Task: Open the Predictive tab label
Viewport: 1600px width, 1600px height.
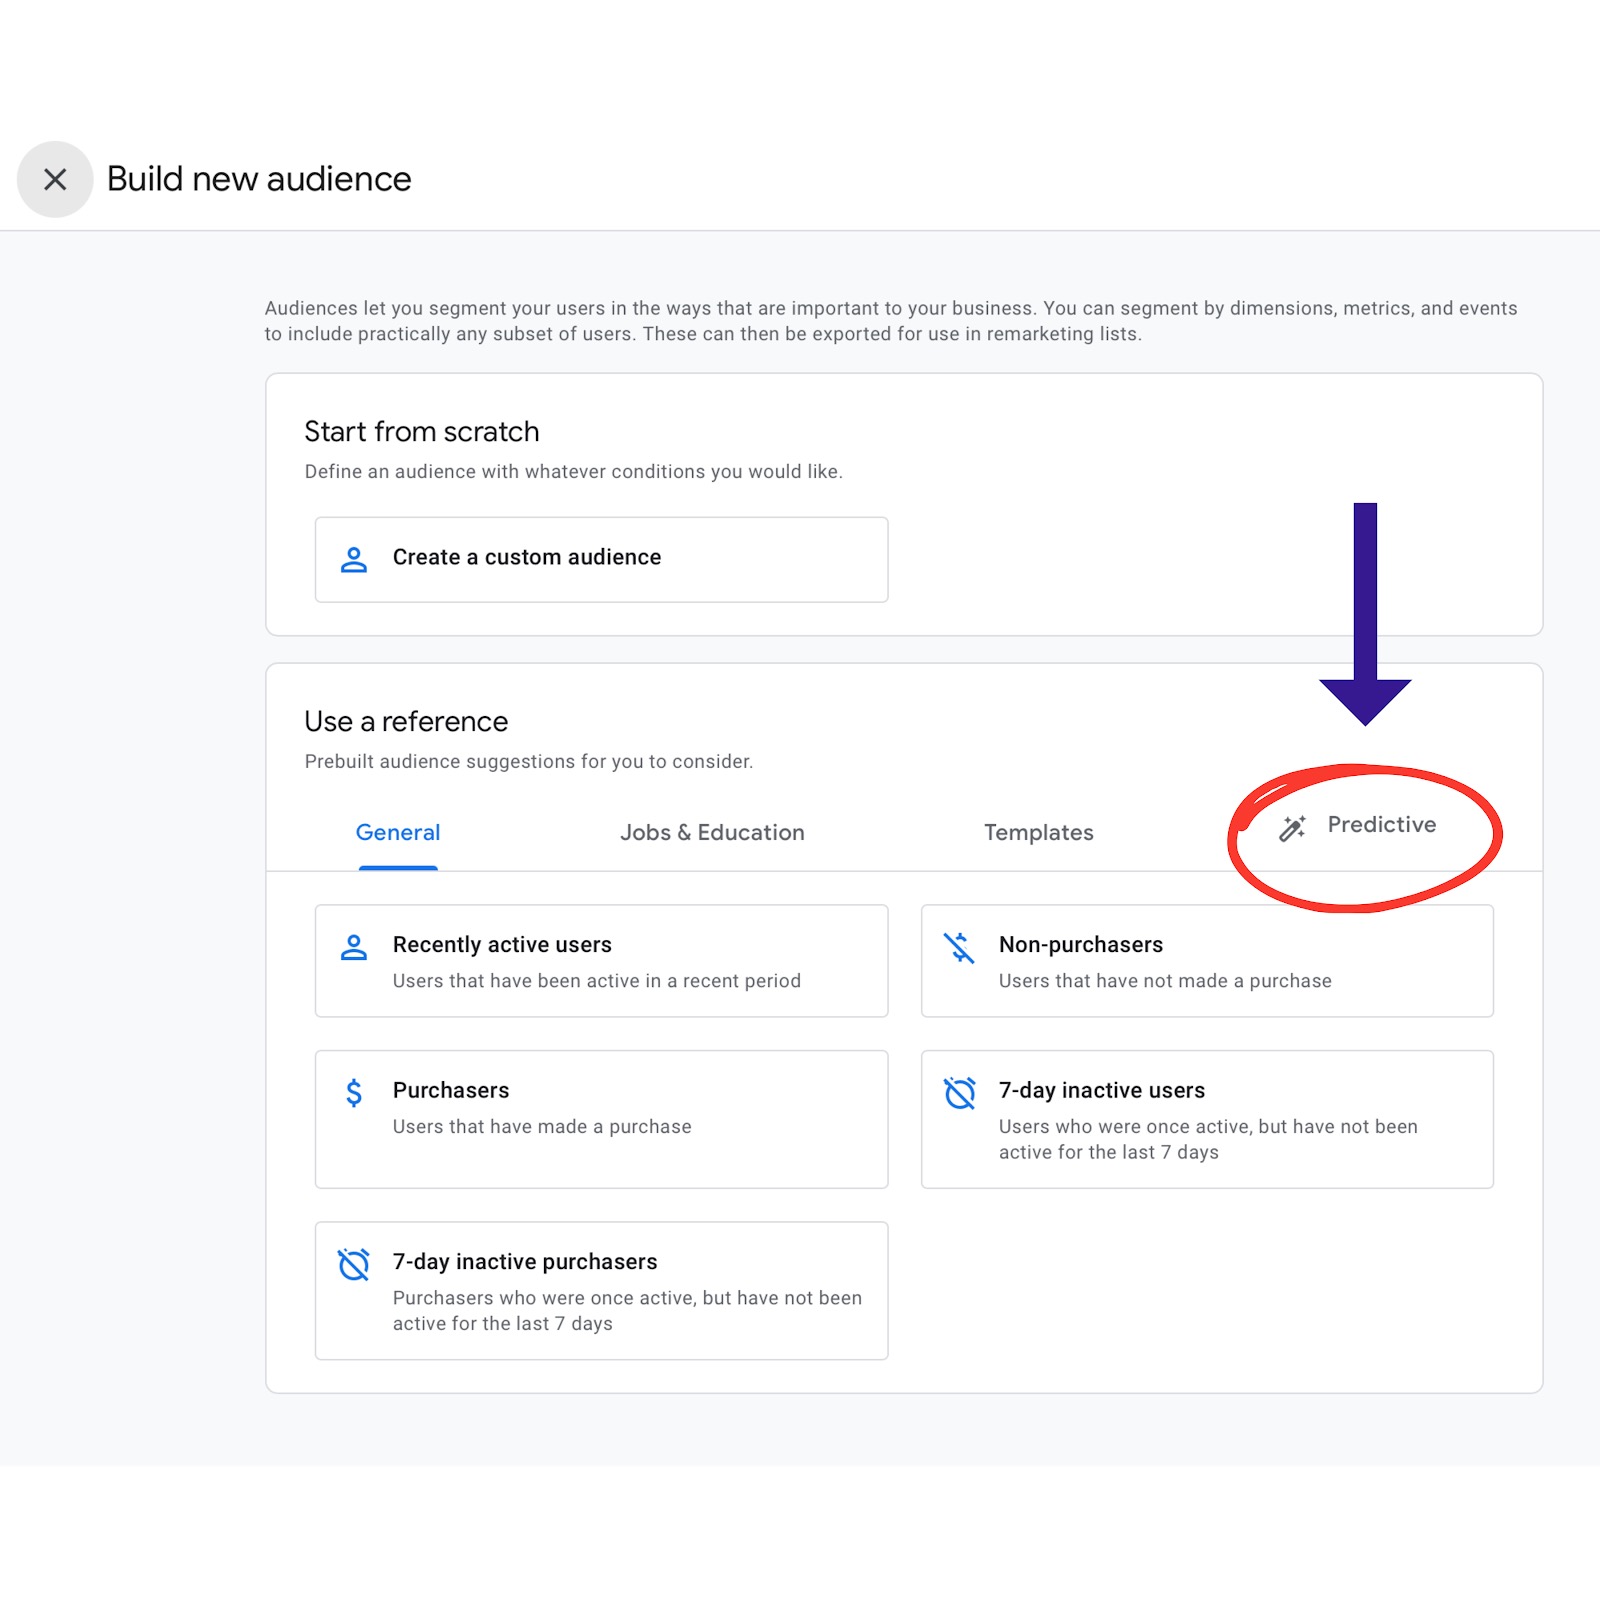Action: point(1382,825)
